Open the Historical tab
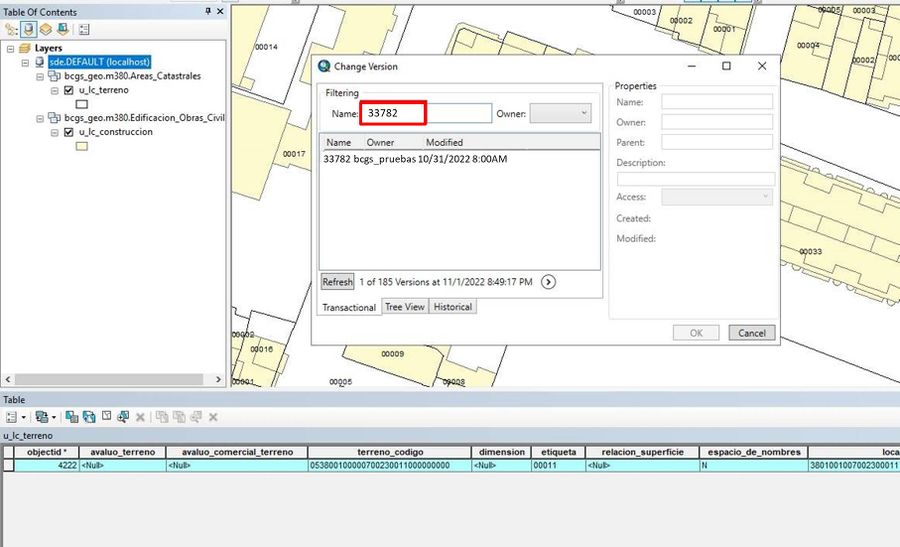This screenshot has width=900, height=547. (x=452, y=307)
